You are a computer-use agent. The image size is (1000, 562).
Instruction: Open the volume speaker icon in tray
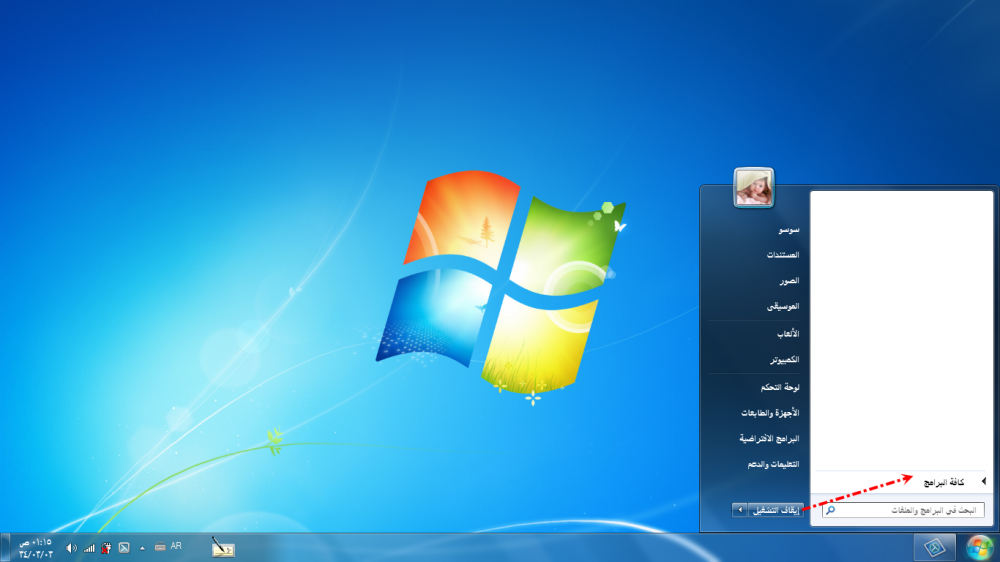click(x=71, y=548)
